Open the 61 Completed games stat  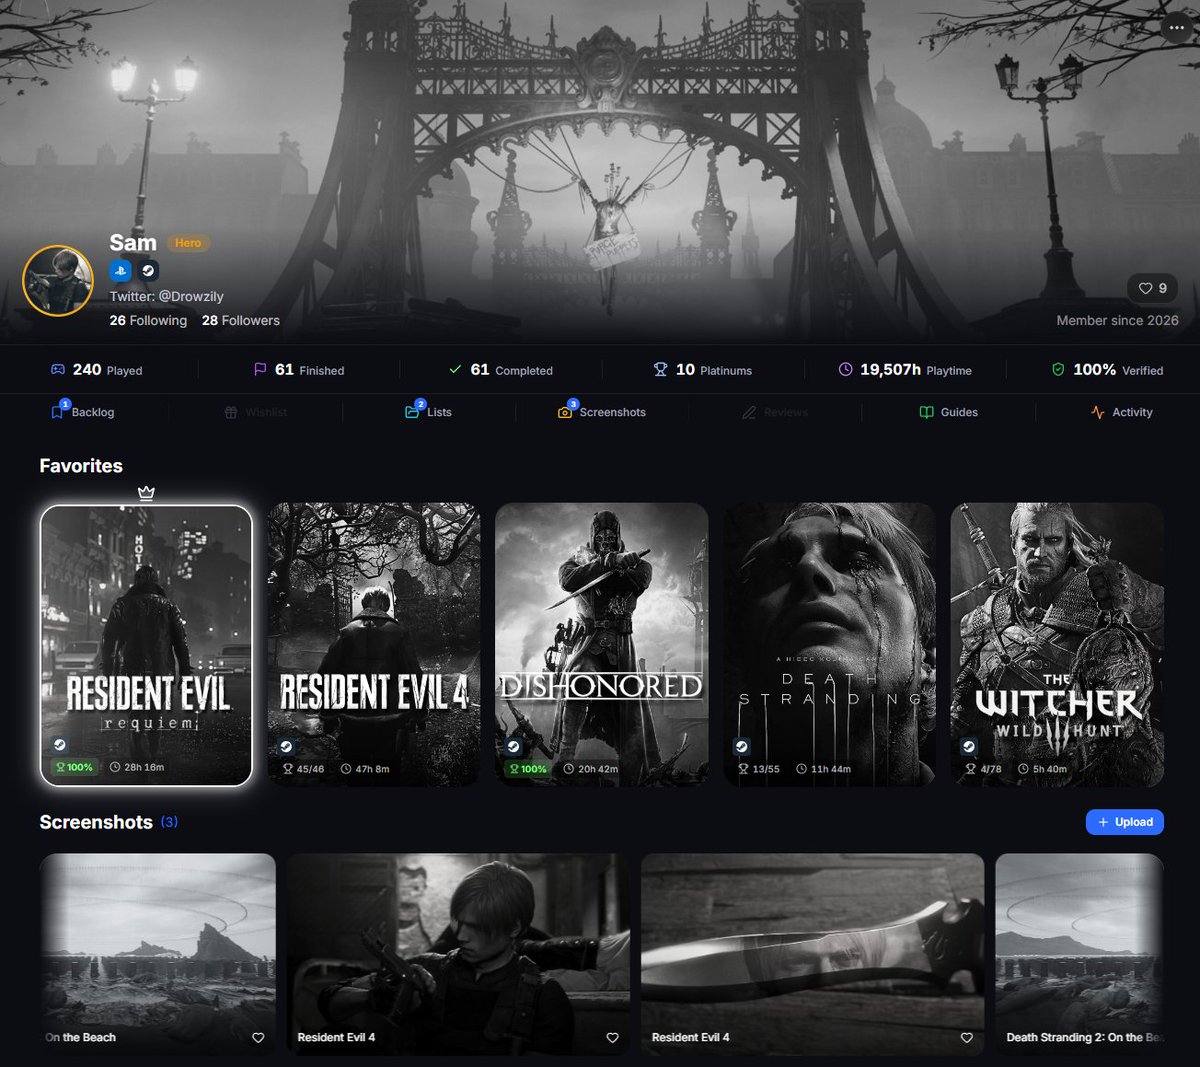(500, 370)
